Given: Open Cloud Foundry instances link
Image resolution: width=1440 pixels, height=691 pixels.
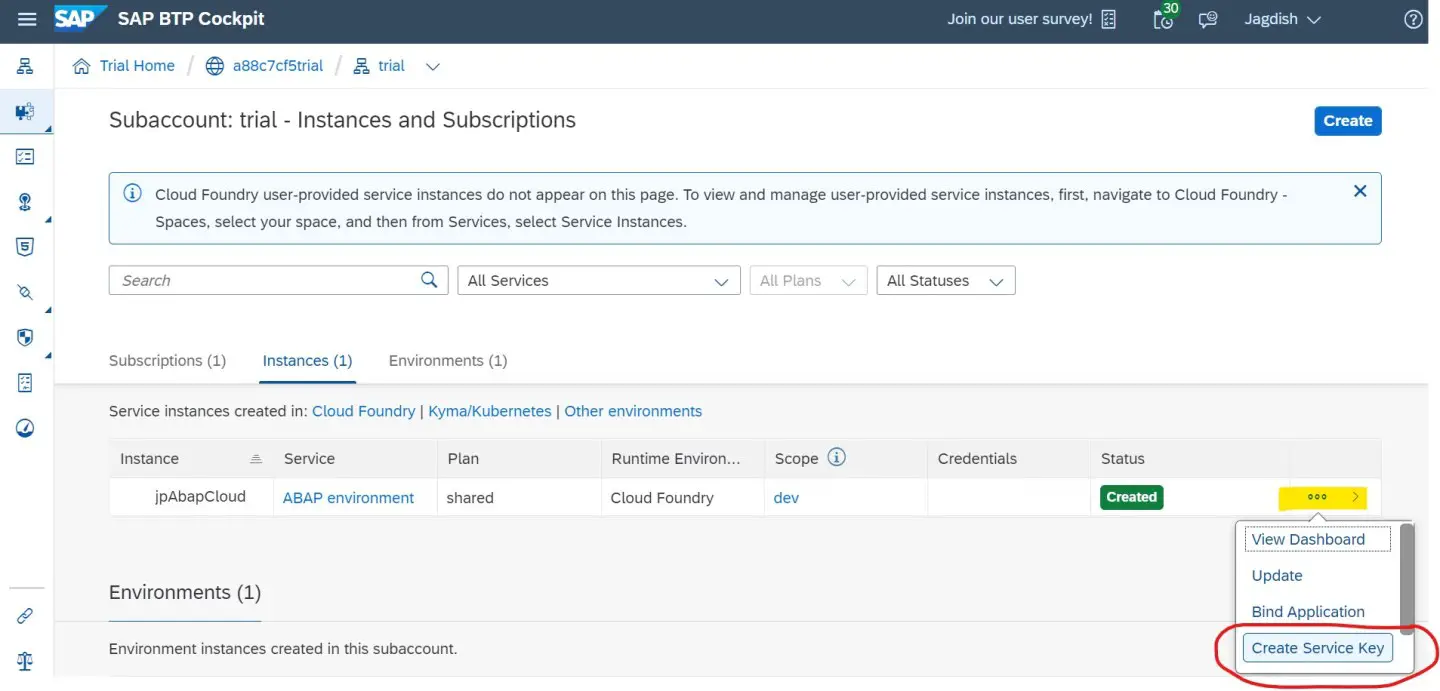Looking at the screenshot, I should [x=364, y=411].
